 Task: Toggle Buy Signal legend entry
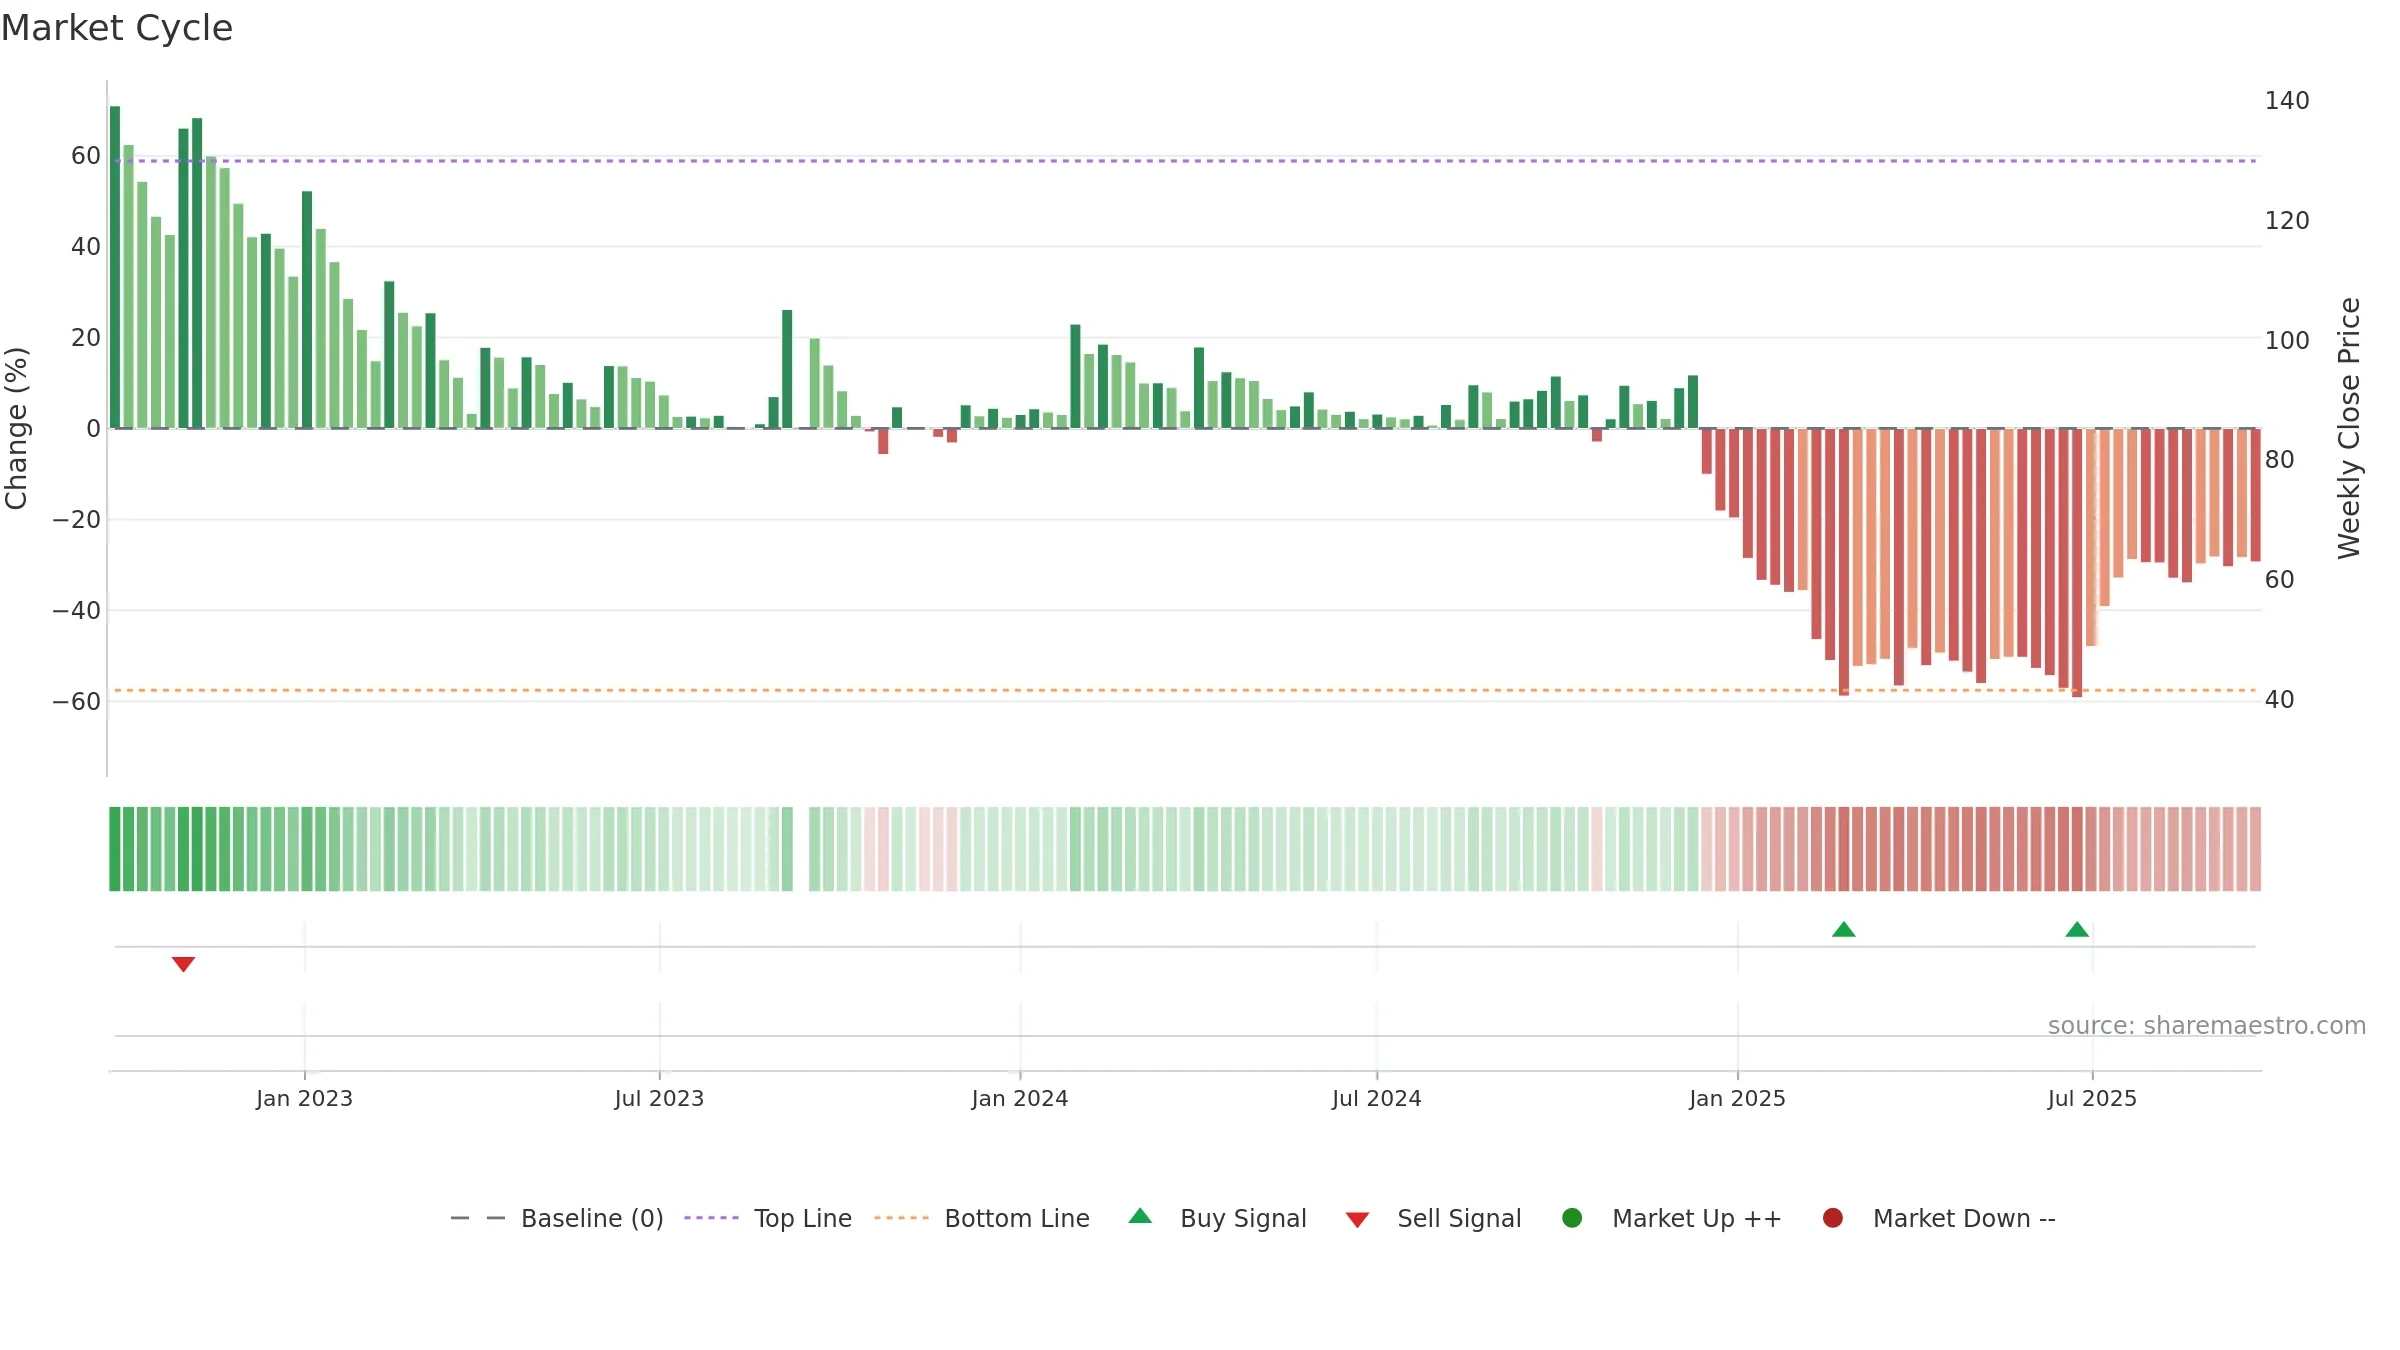1217,1218
